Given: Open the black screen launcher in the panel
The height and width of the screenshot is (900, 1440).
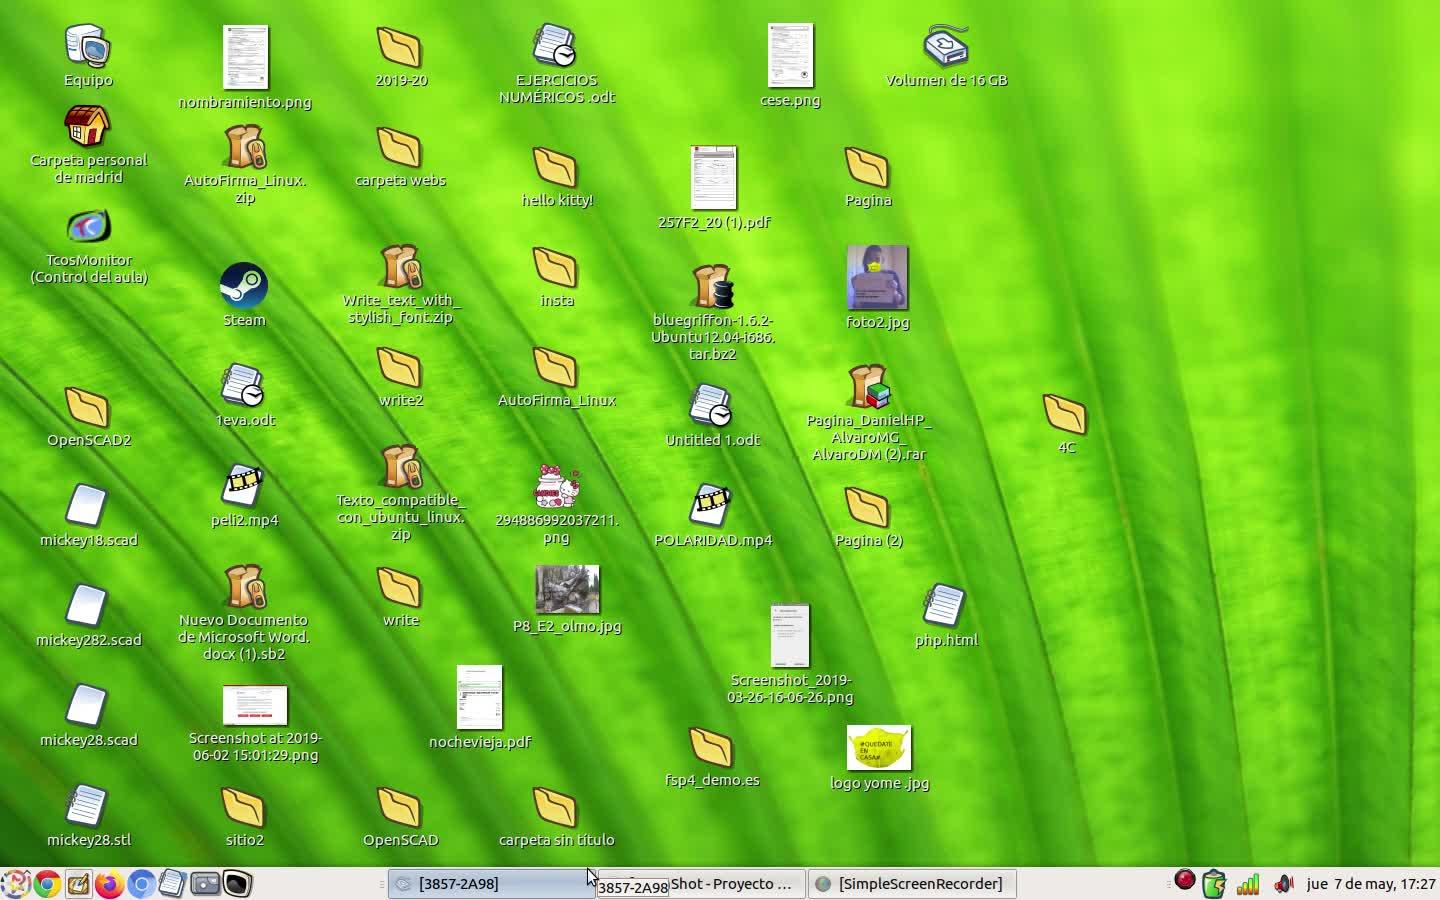Looking at the screenshot, I should pyautogui.click(x=237, y=883).
